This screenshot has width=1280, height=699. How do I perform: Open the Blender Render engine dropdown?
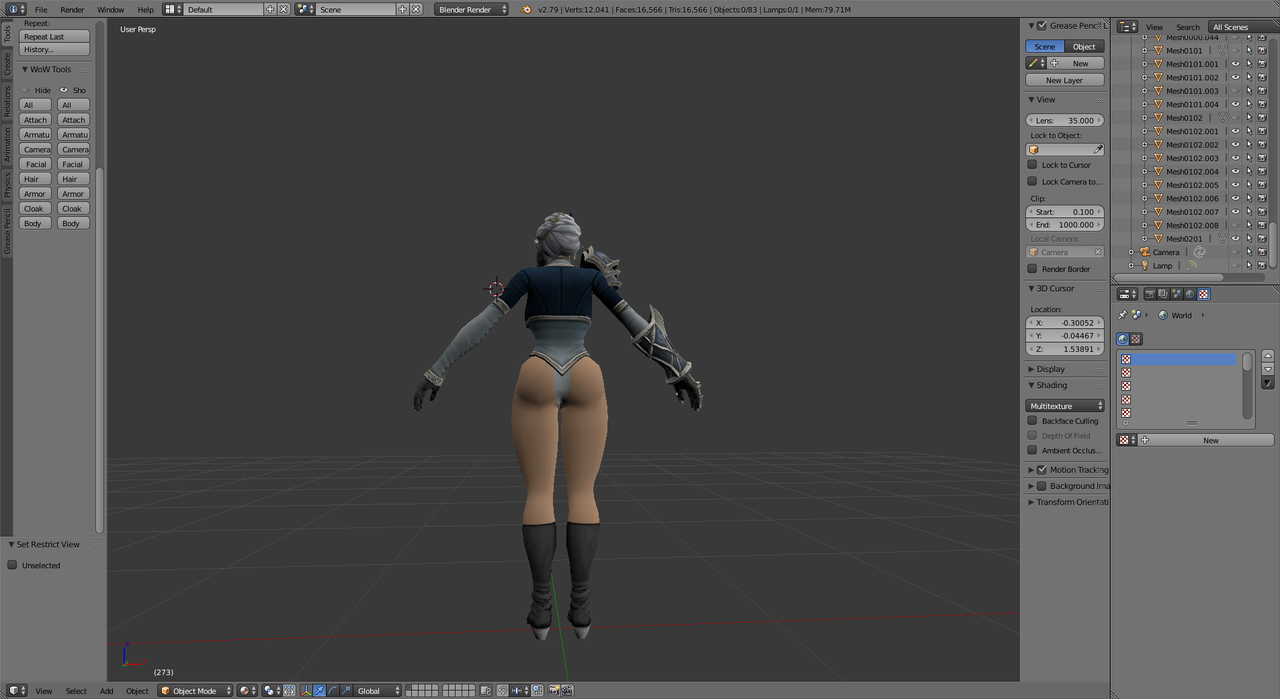pos(472,9)
